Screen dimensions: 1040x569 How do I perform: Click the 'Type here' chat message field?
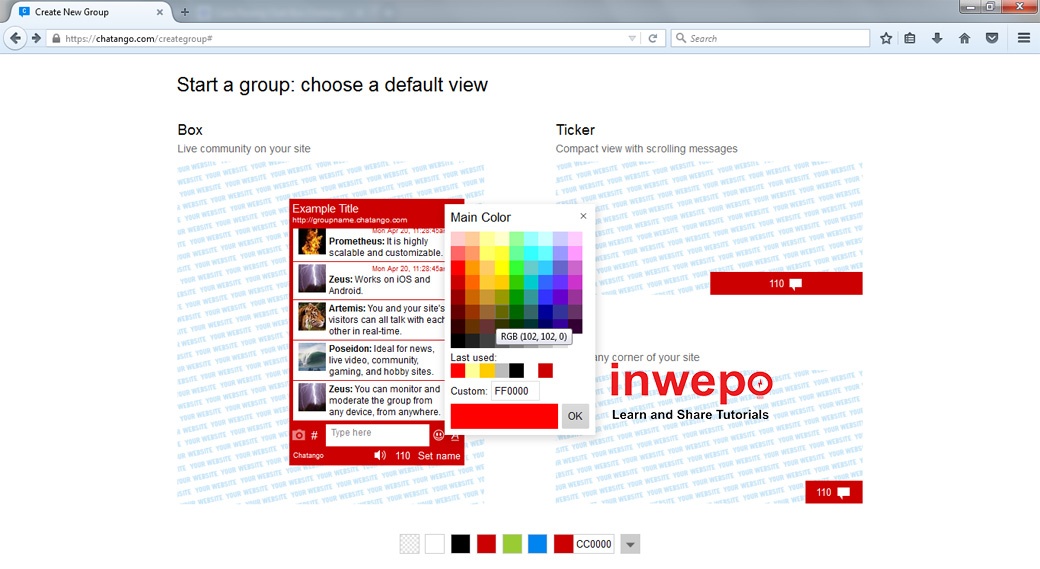point(377,434)
